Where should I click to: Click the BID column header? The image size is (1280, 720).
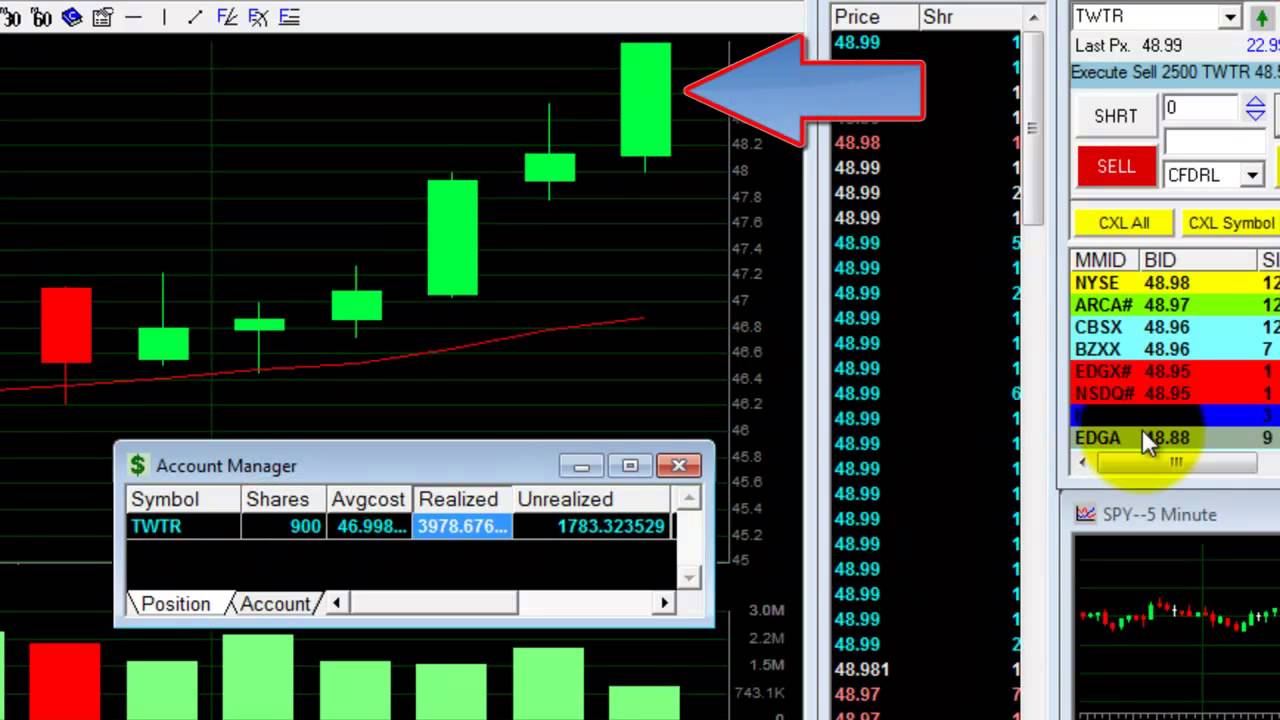click(x=1196, y=260)
